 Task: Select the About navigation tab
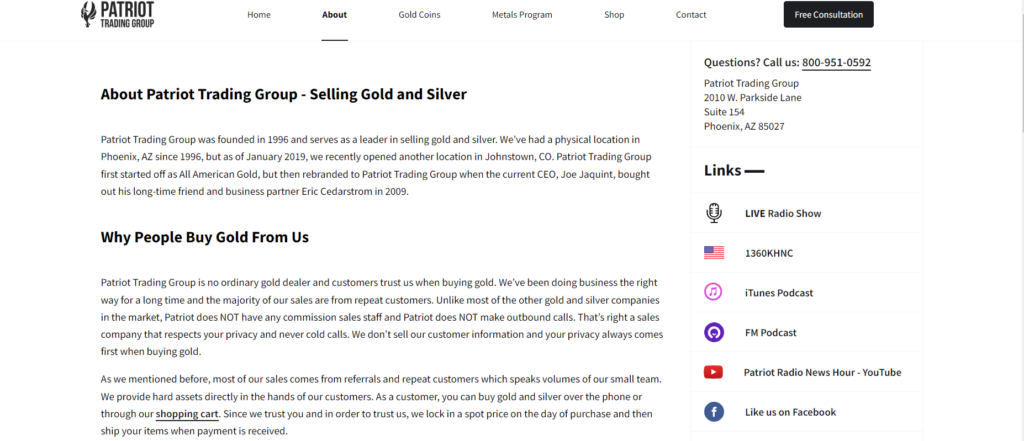click(334, 14)
